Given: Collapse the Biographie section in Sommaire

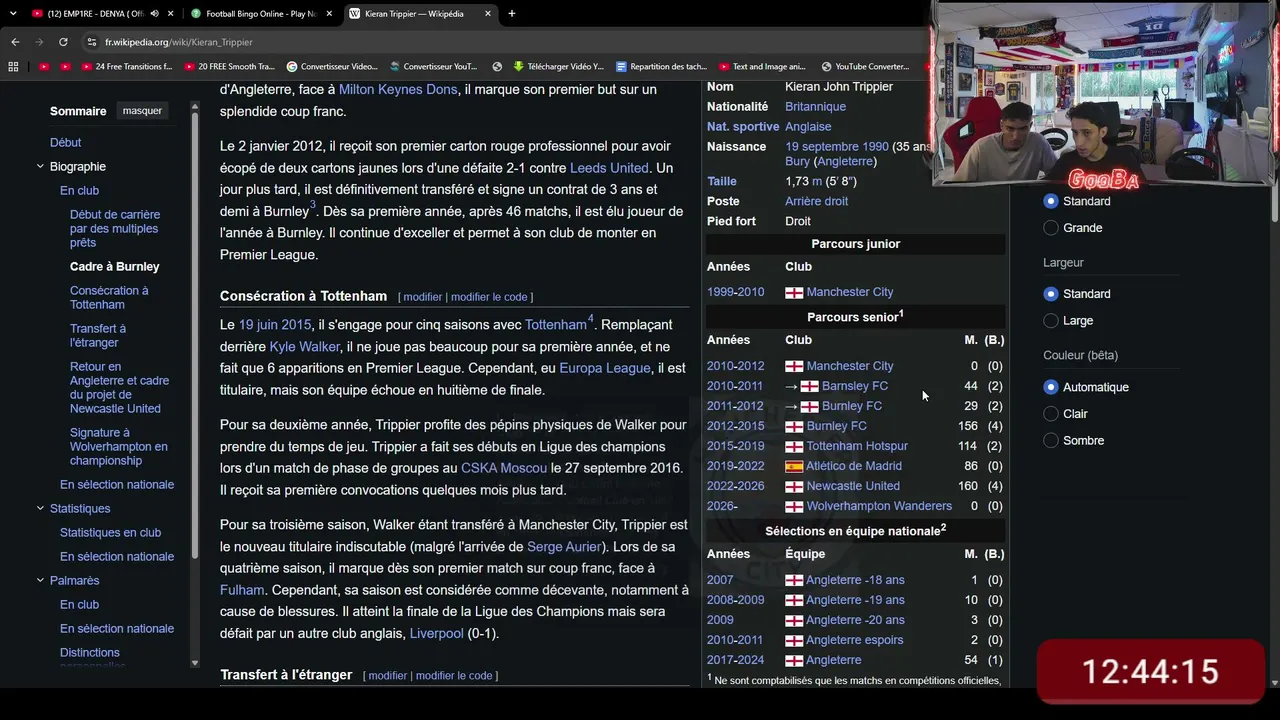Looking at the screenshot, I should [x=40, y=167].
